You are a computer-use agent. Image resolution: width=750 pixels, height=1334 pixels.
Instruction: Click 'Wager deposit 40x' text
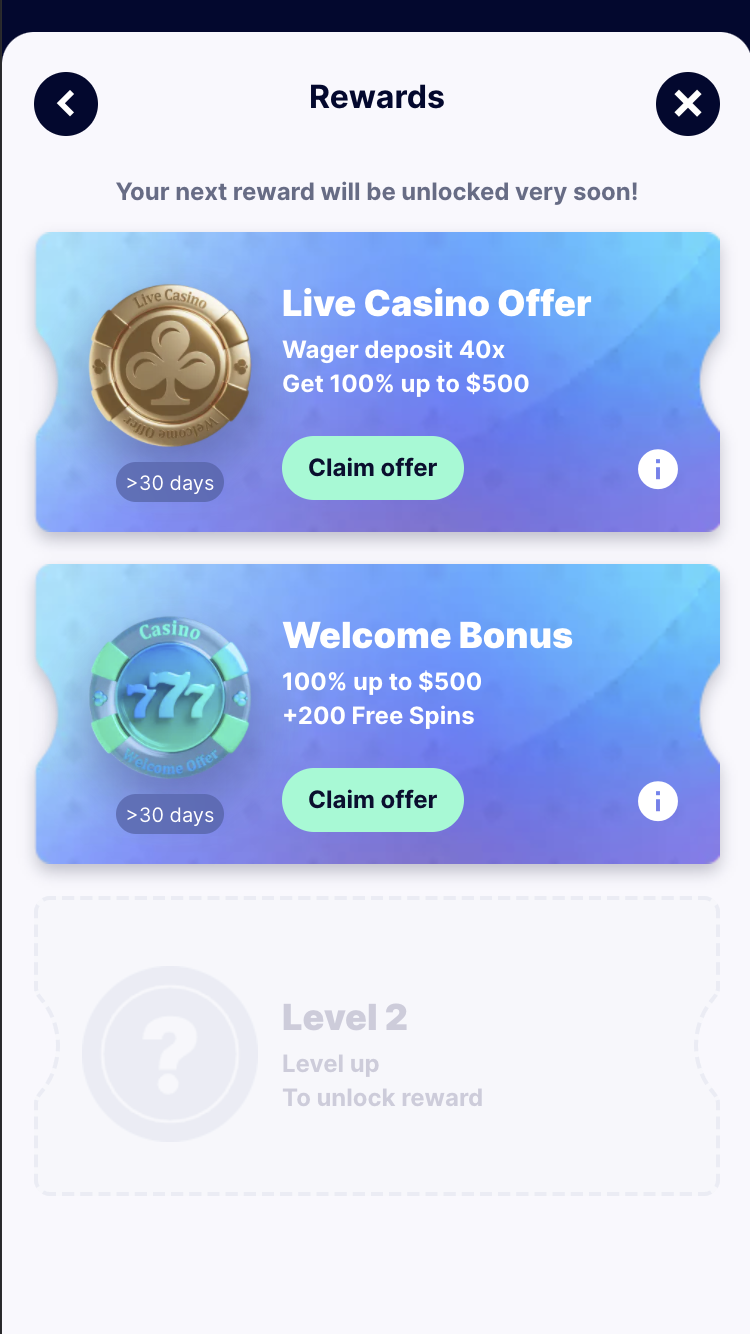pos(394,350)
